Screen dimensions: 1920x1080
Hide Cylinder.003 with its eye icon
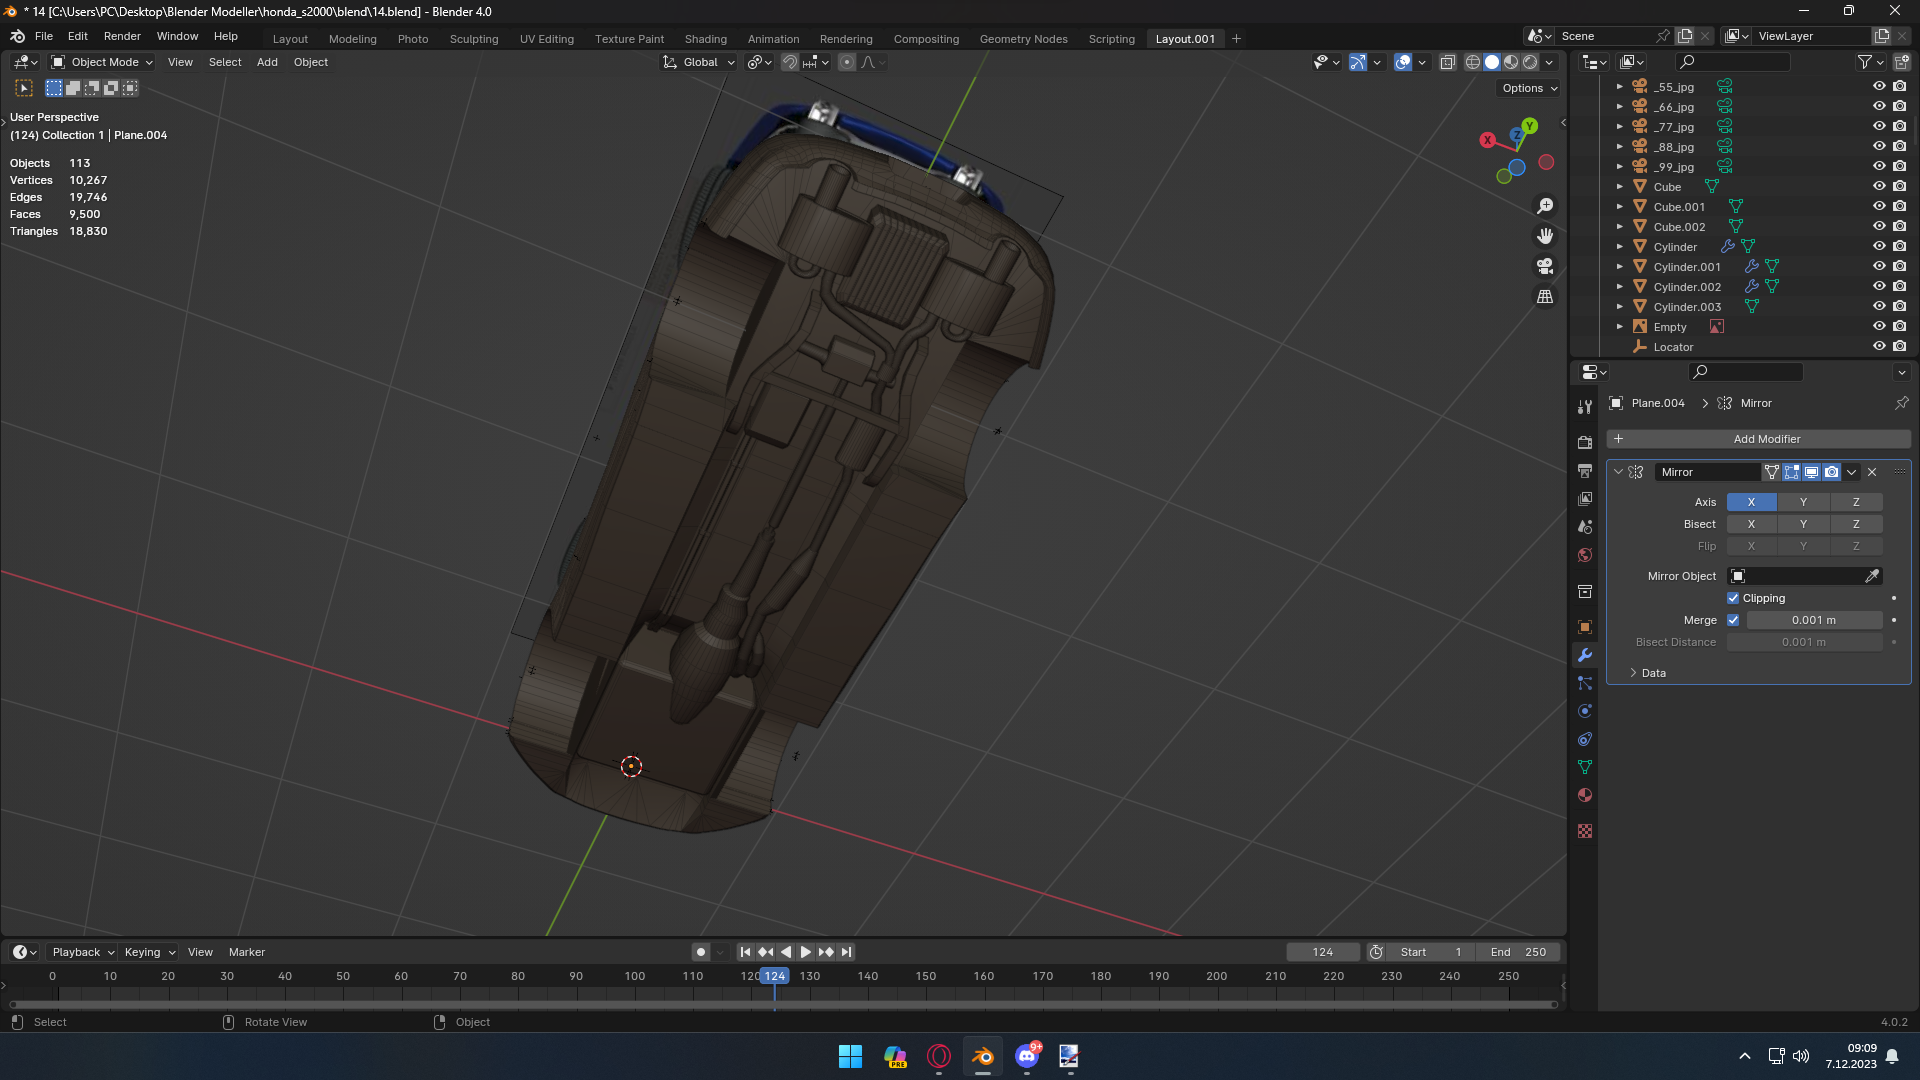(x=1879, y=307)
